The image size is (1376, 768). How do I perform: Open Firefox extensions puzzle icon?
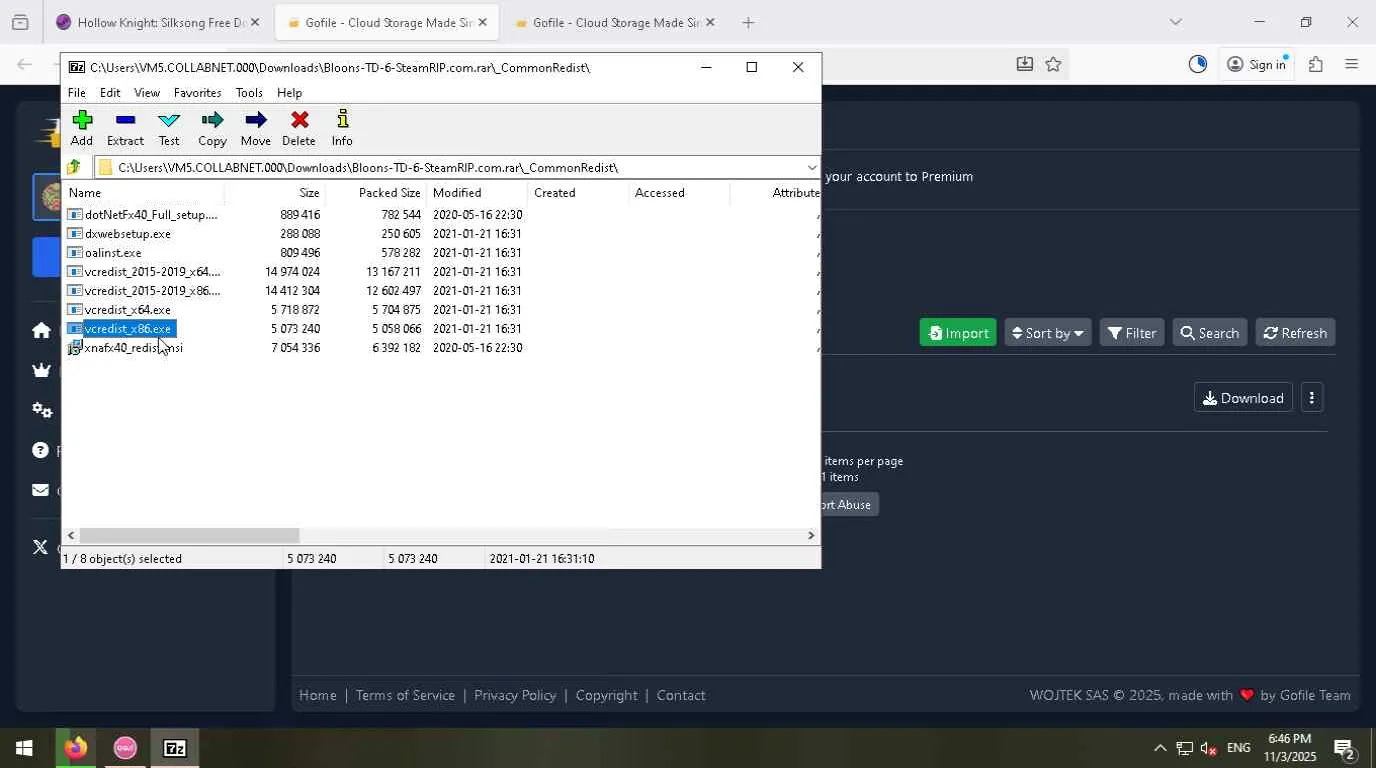[x=1316, y=64]
